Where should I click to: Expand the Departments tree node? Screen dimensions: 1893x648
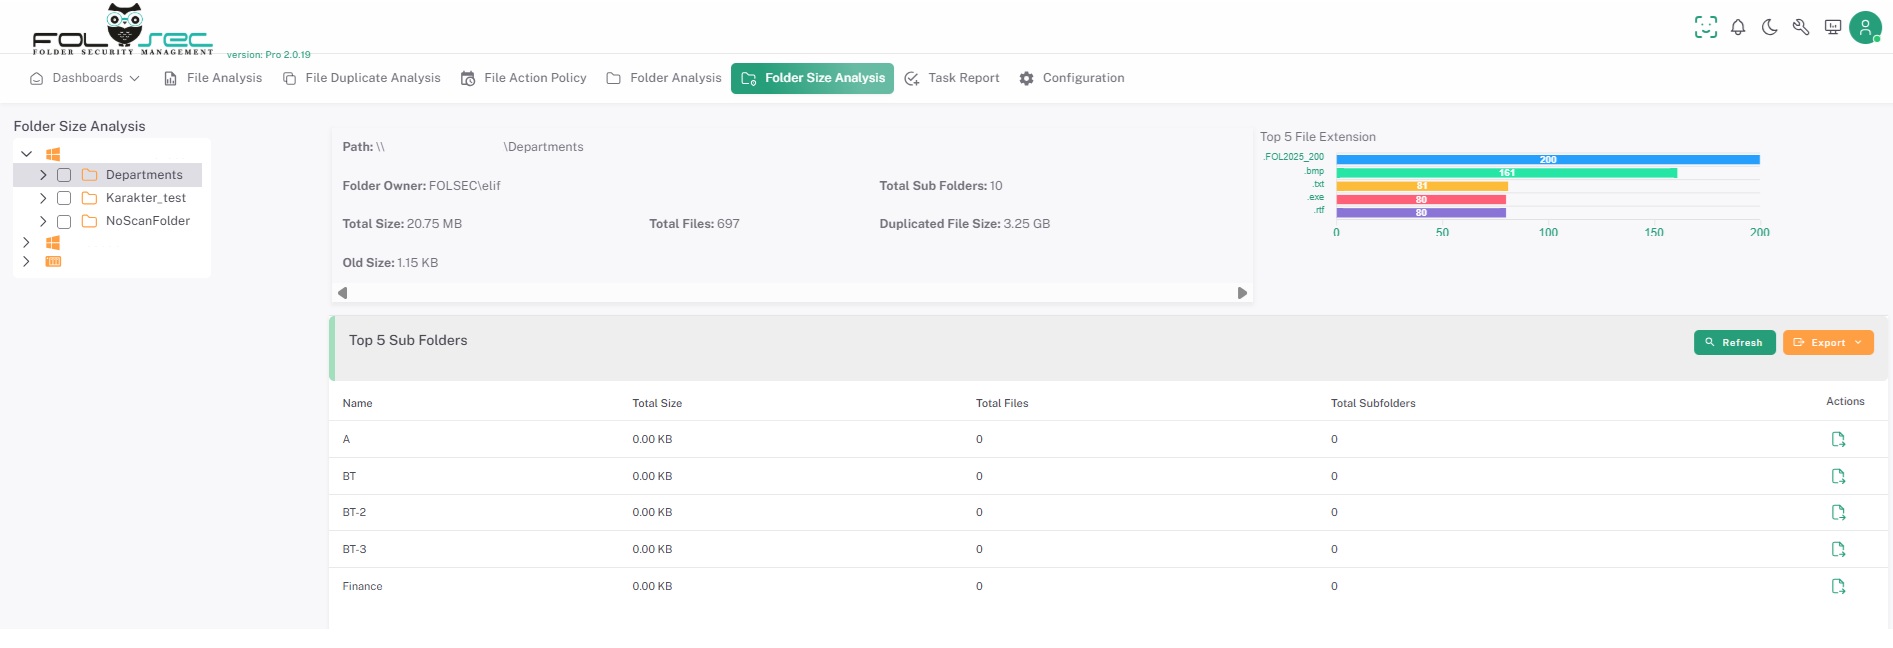(x=43, y=175)
